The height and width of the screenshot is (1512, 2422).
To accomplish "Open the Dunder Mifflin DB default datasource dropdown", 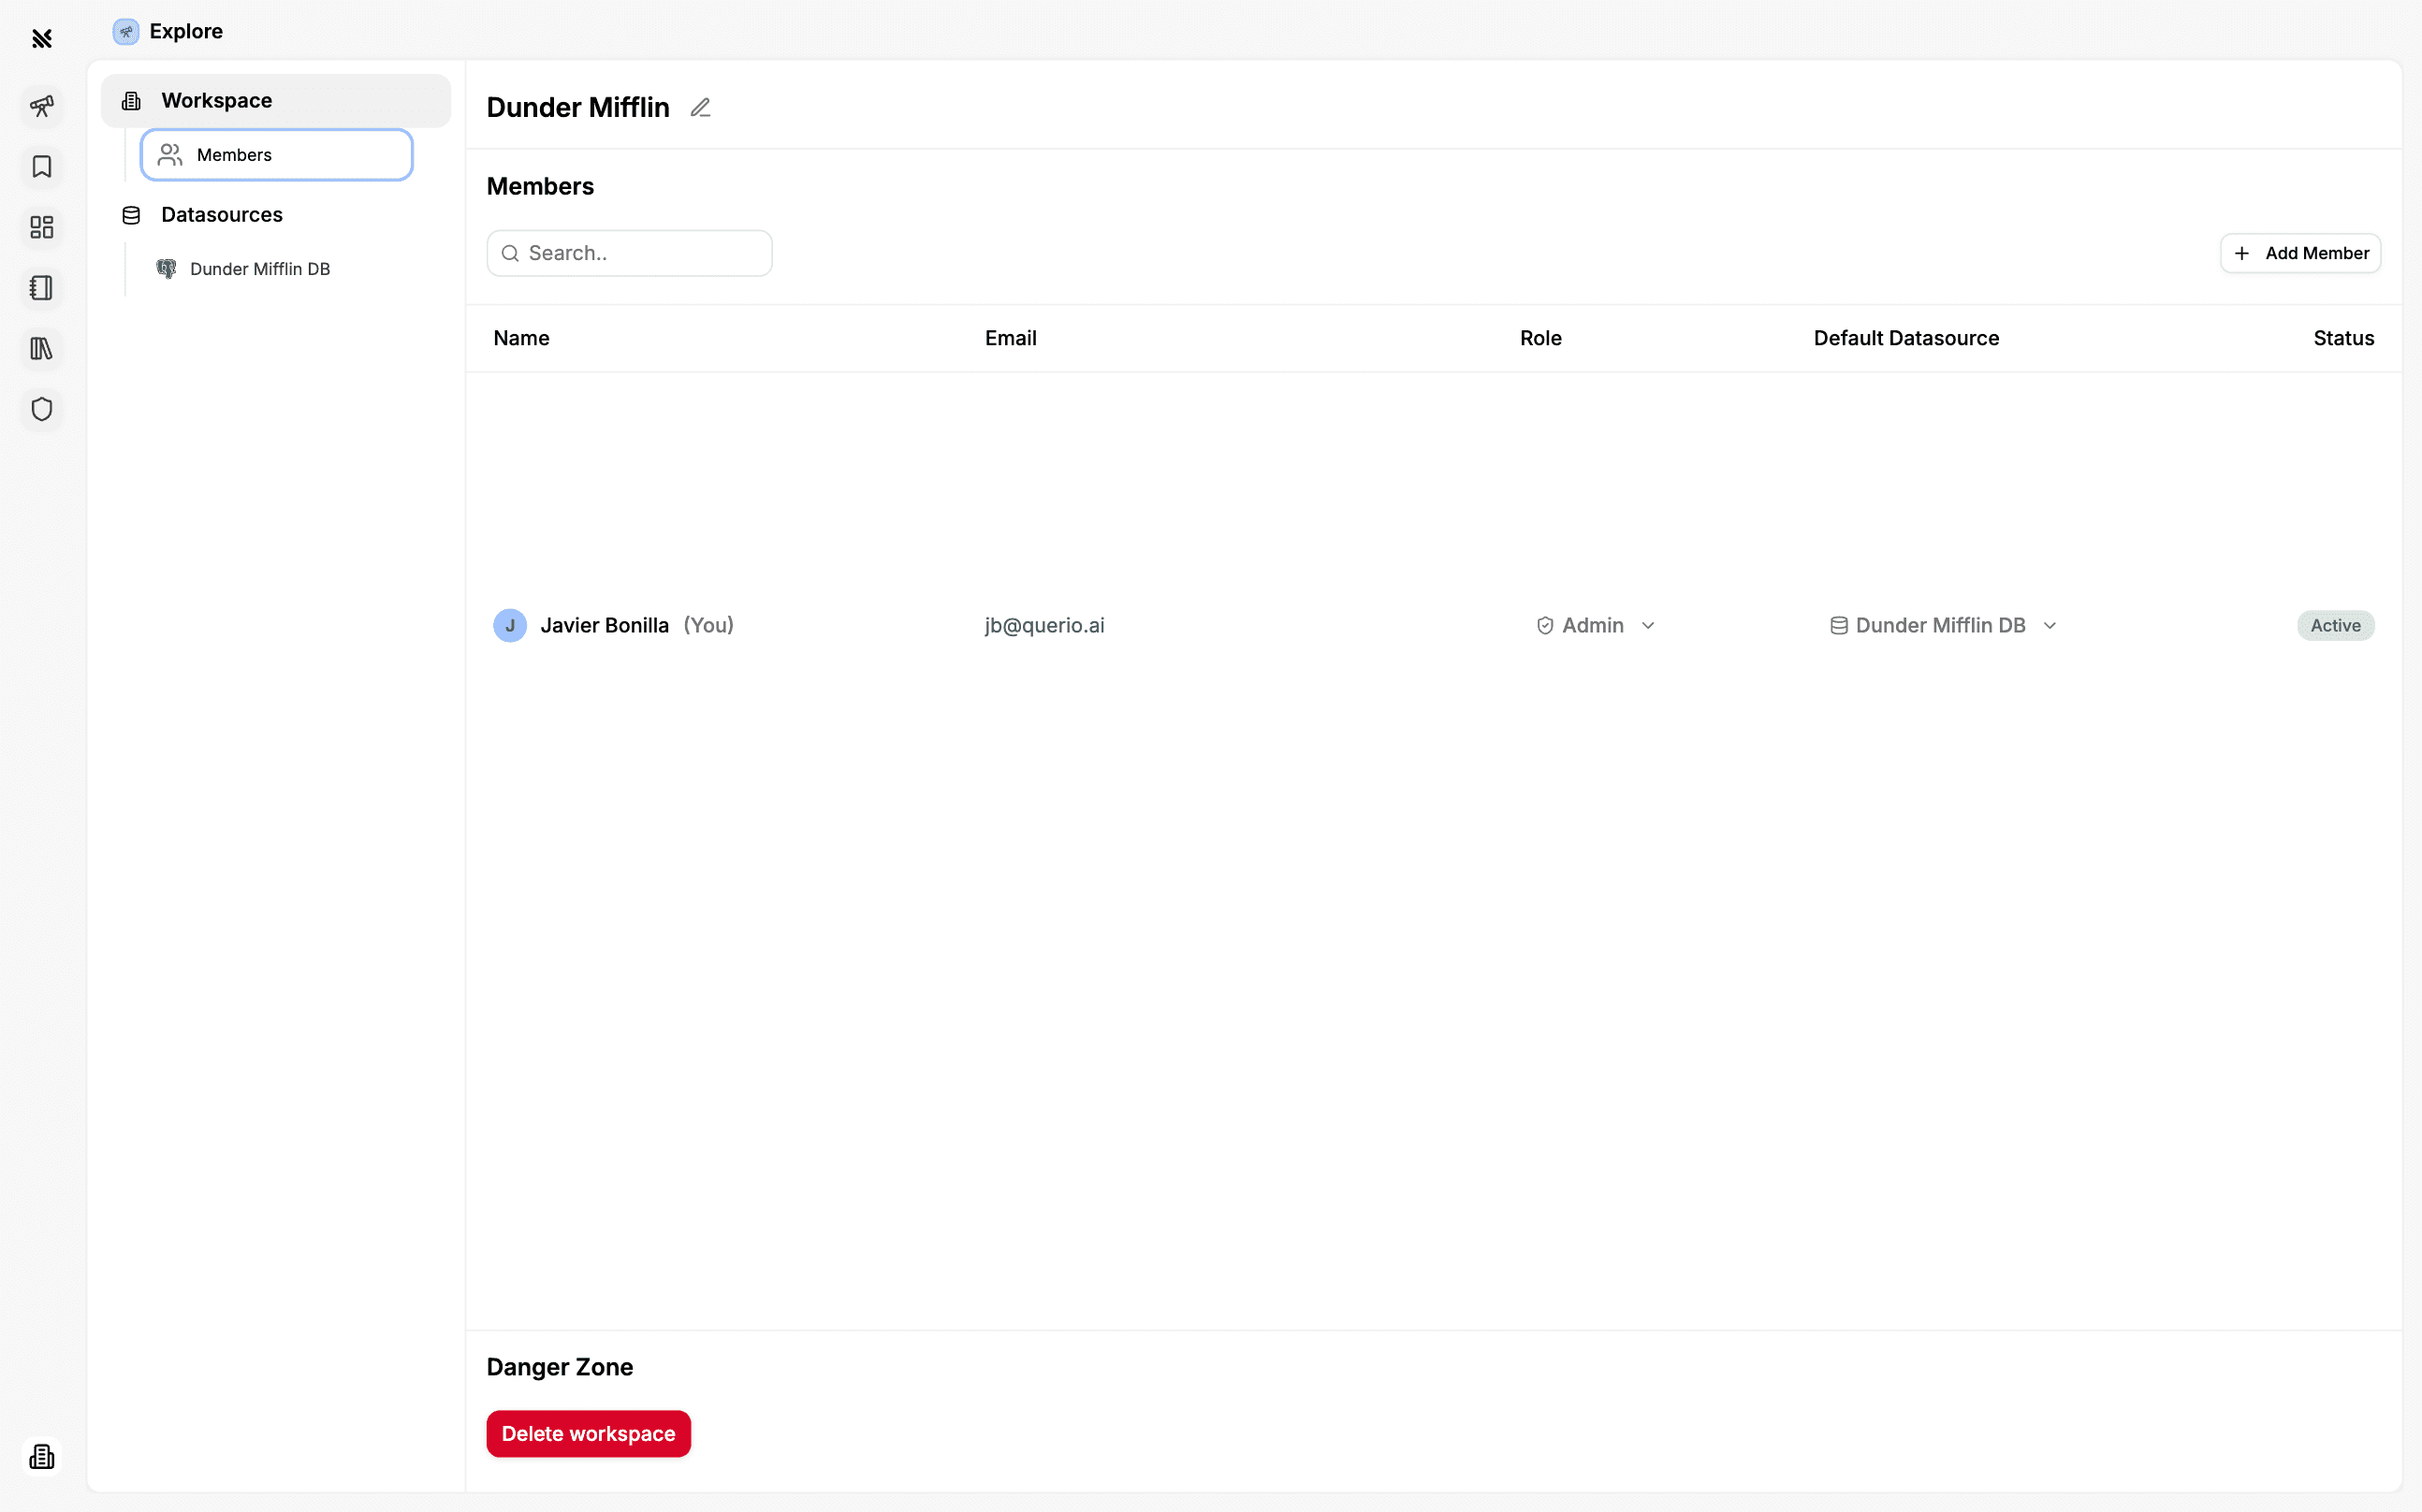I will [x=1942, y=625].
